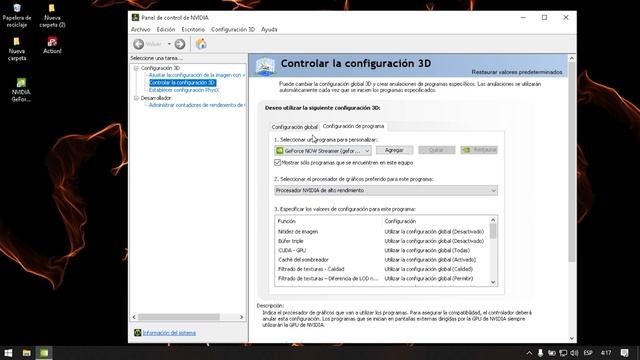The image size is (640, 360).
Task: Open the Papelera de reciclaje desktop icon
Action: tap(17, 16)
